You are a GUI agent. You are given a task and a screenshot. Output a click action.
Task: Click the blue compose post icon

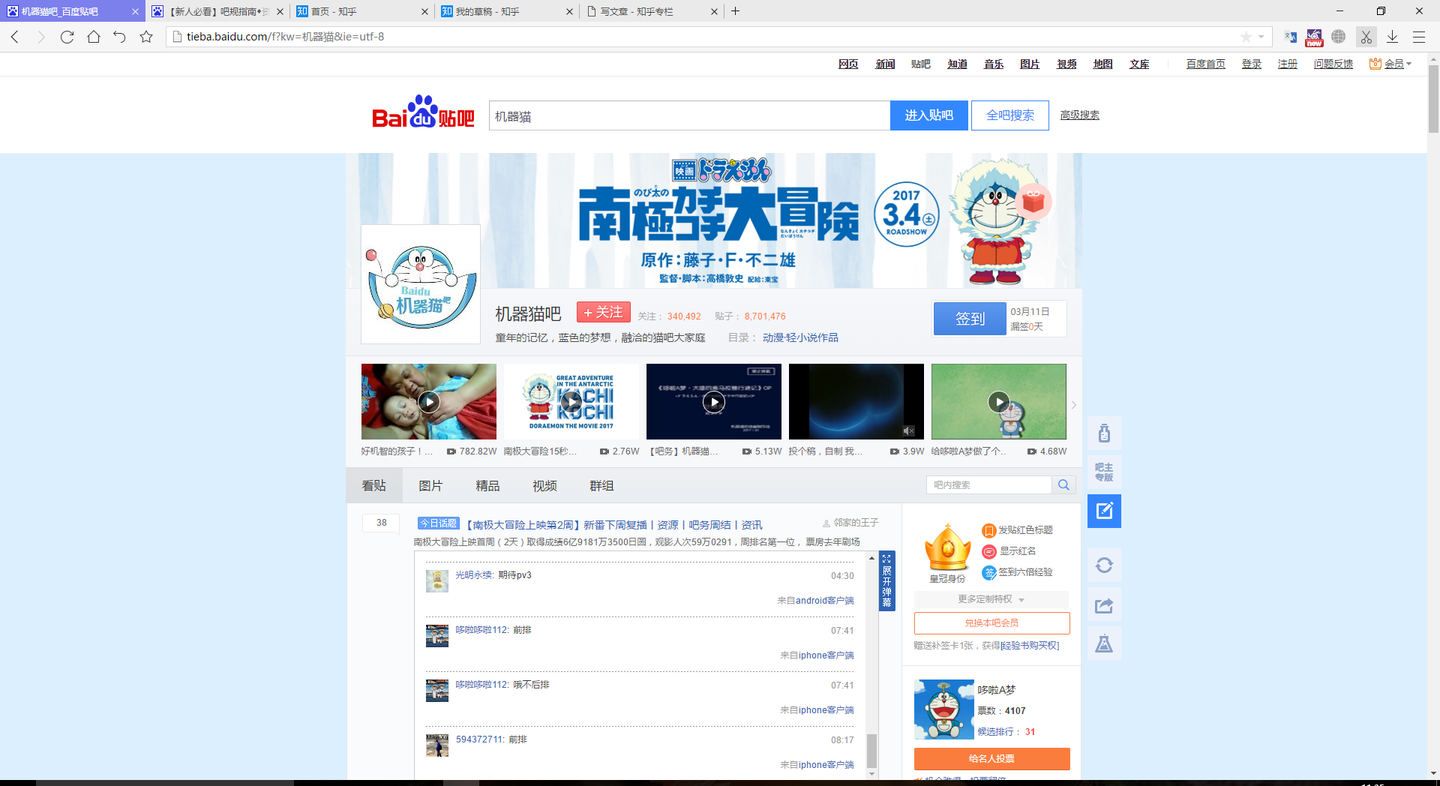pyautogui.click(x=1104, y=511)
